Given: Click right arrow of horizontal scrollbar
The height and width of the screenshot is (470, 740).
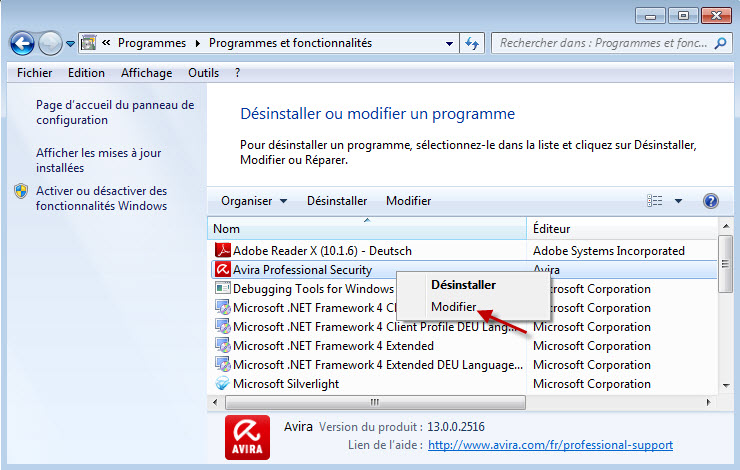Looking at the screenshot, I should tap(708, 403).
